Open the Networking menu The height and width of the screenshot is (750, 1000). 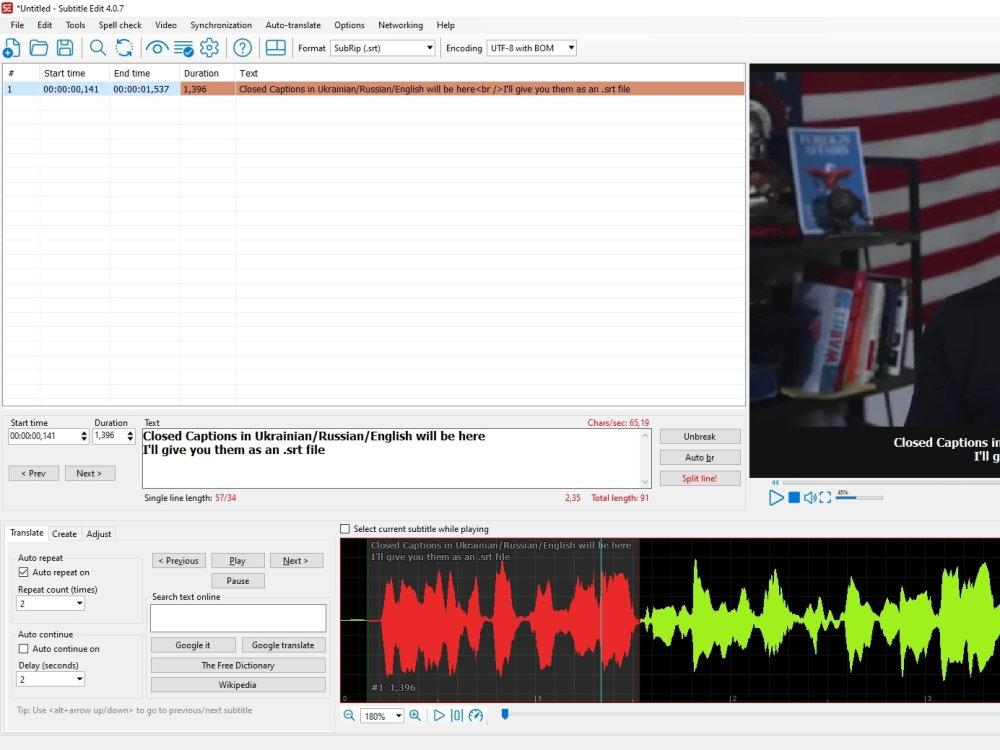(401, 25)
